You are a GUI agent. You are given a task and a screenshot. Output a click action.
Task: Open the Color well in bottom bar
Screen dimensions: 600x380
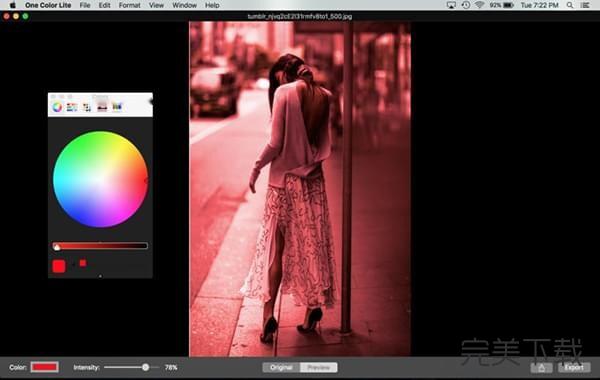(x=45, y=367)
